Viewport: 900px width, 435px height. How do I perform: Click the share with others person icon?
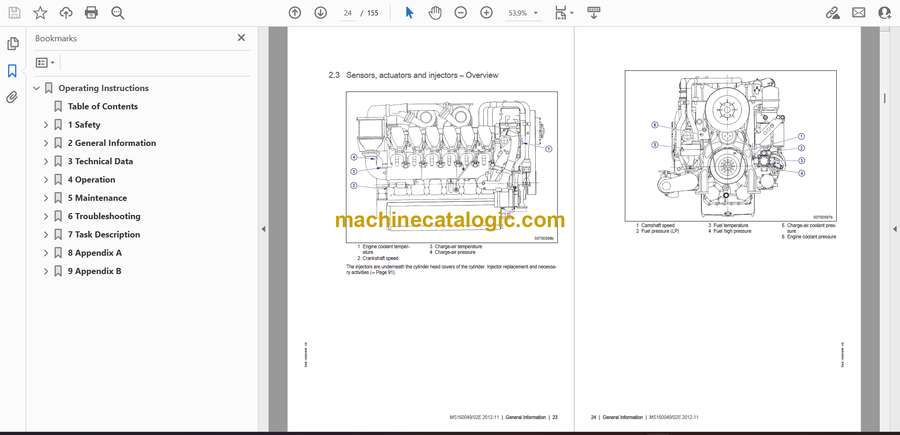(x=885, y=13)
